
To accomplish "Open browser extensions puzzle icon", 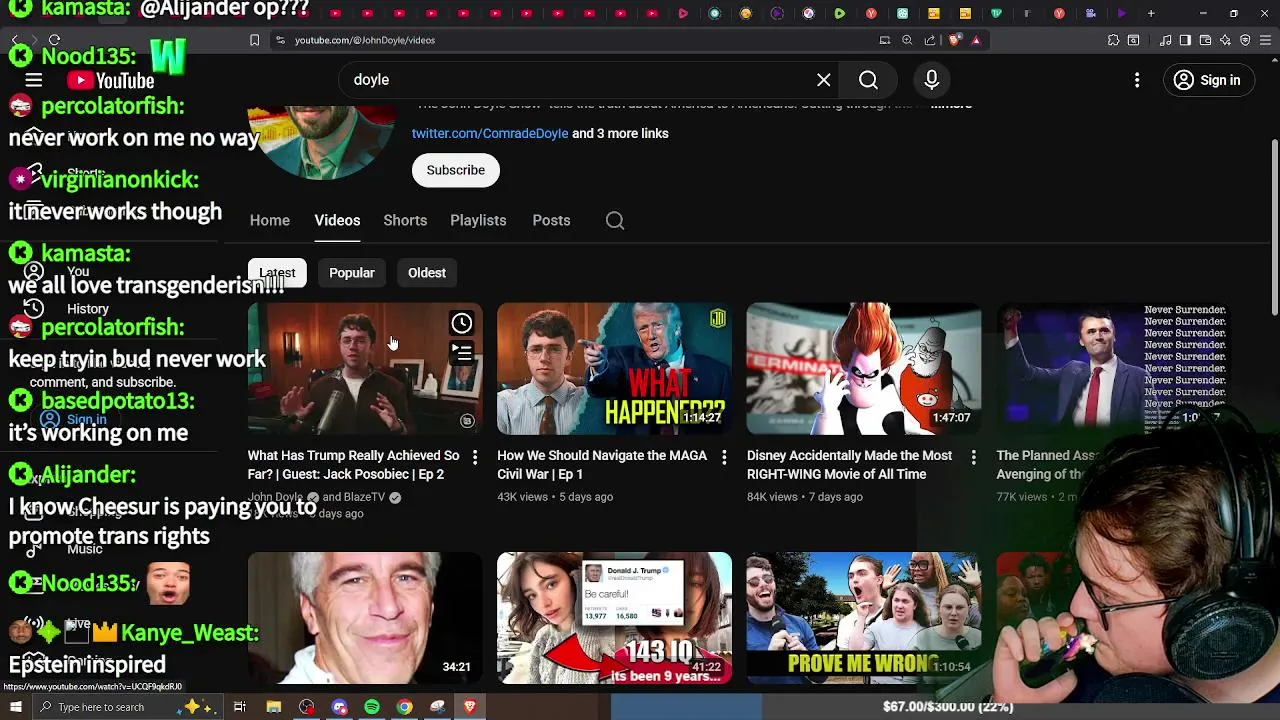I will (x=1113, y=40).
